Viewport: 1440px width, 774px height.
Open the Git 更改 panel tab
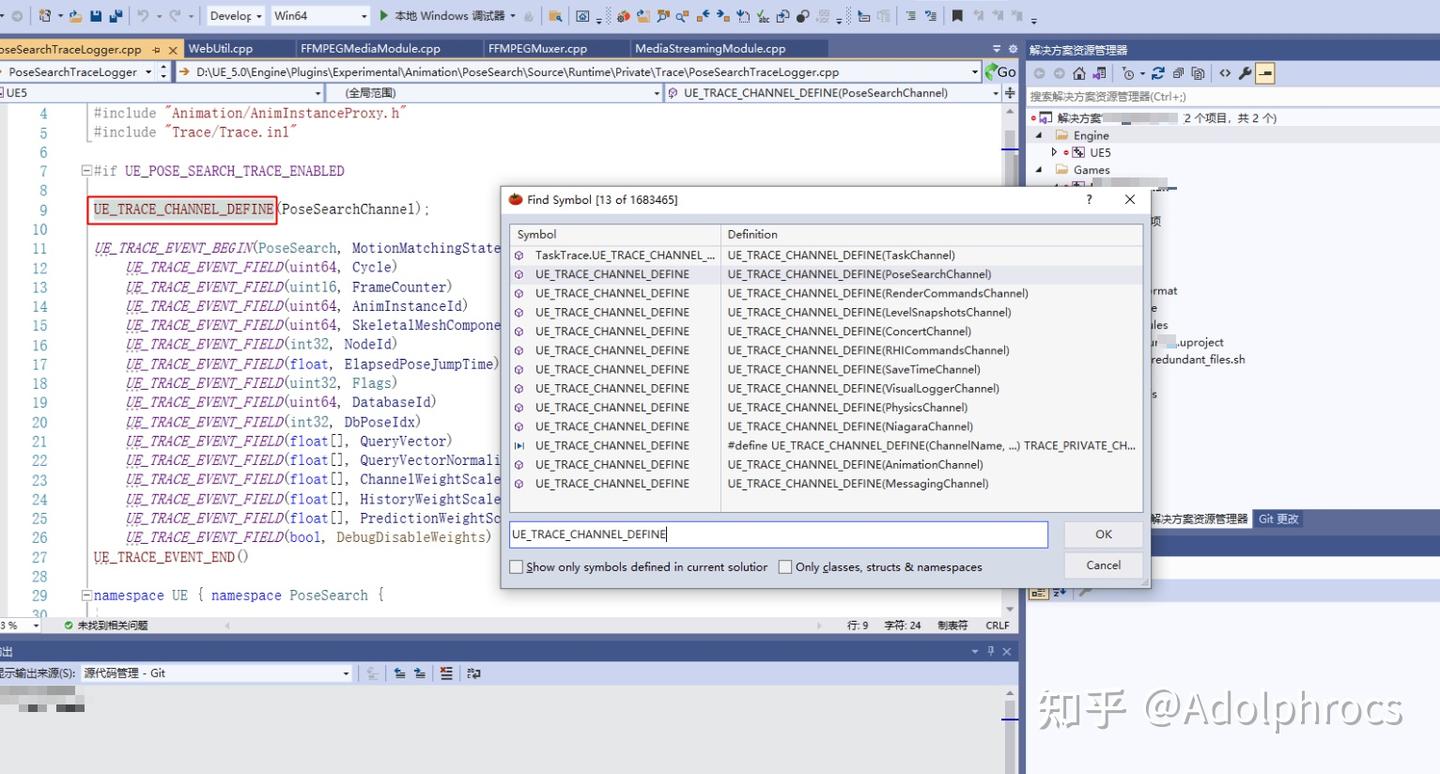click(x=1277, y=518)
